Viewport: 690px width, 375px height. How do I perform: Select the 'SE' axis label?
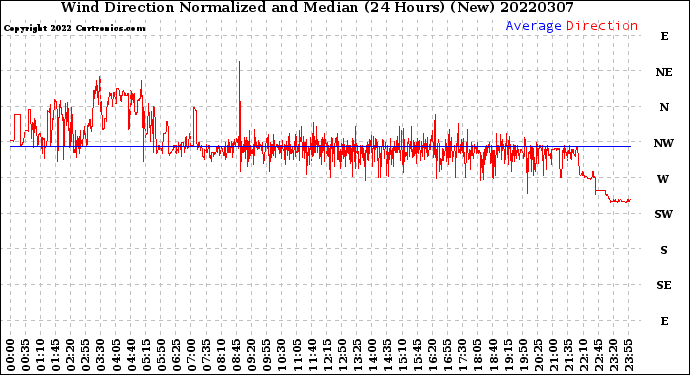tap(664, 286)
